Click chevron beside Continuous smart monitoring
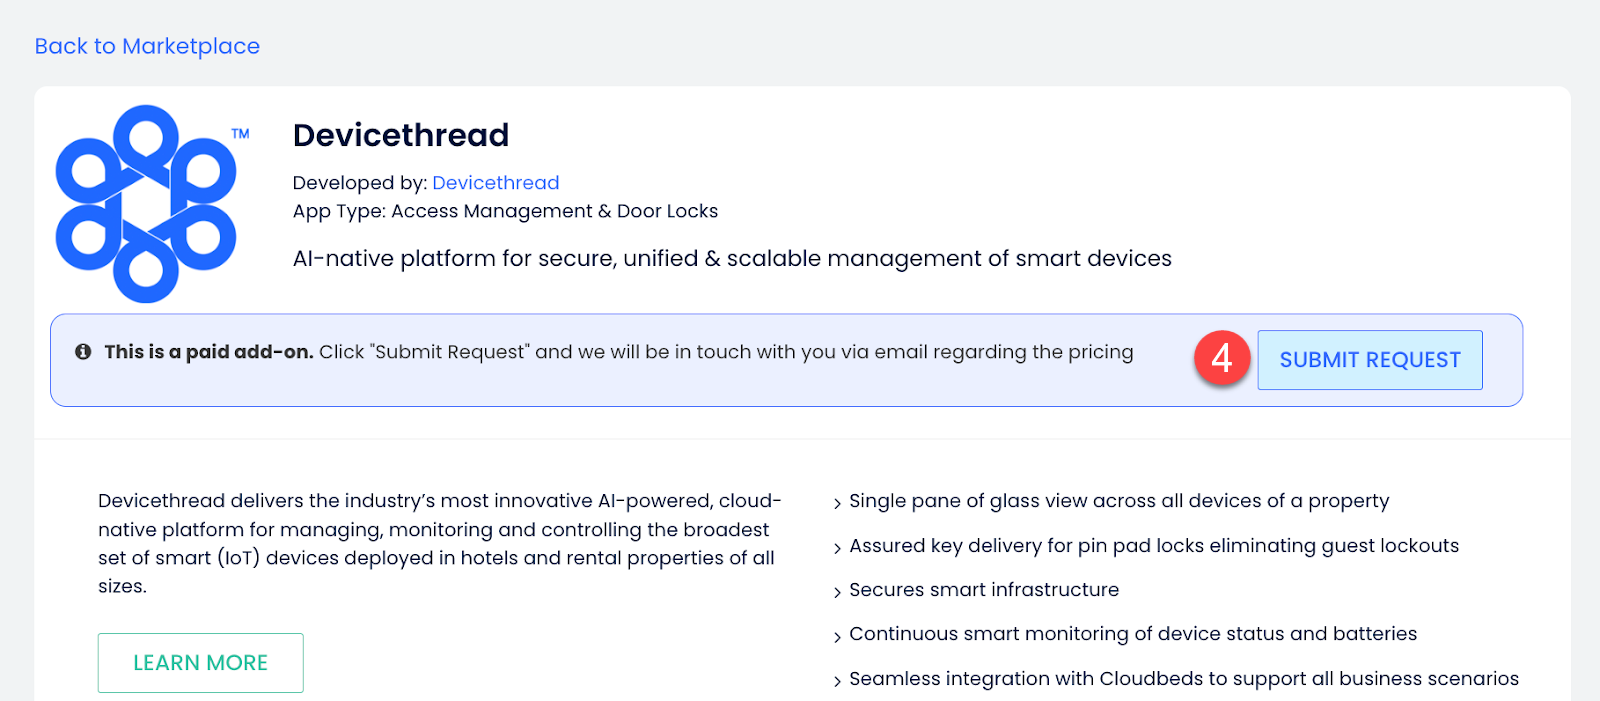Image resolution: width=1600 pixels, height=701 pixels. click(837, 636)
